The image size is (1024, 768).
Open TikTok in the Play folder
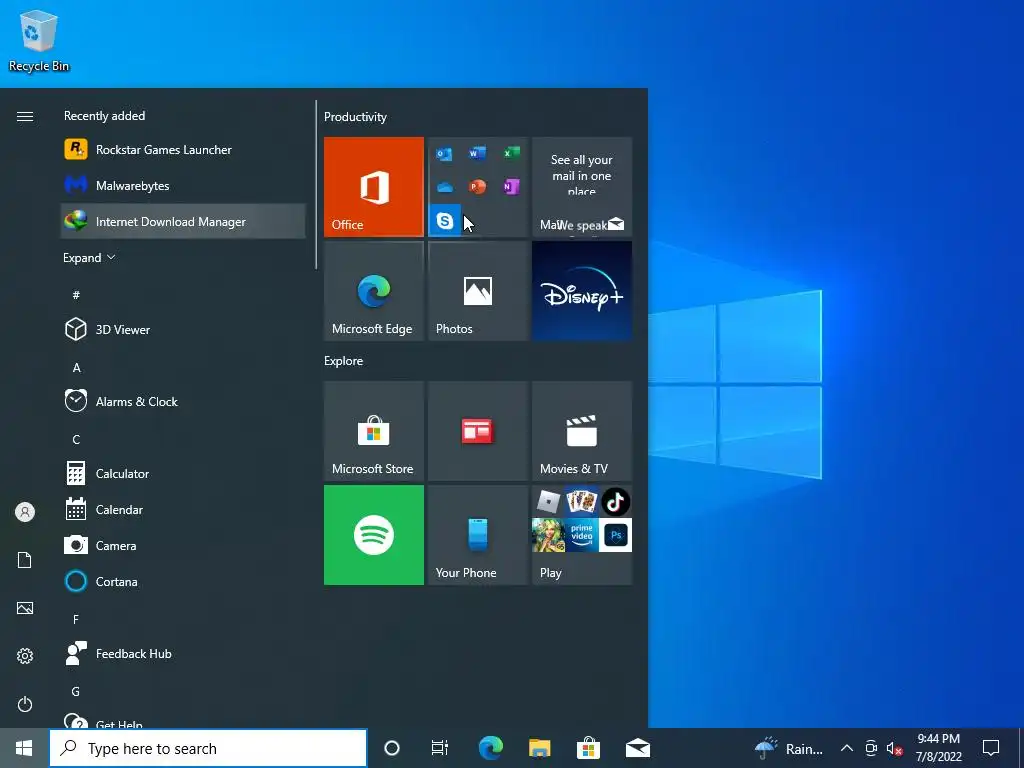(615, 502)
